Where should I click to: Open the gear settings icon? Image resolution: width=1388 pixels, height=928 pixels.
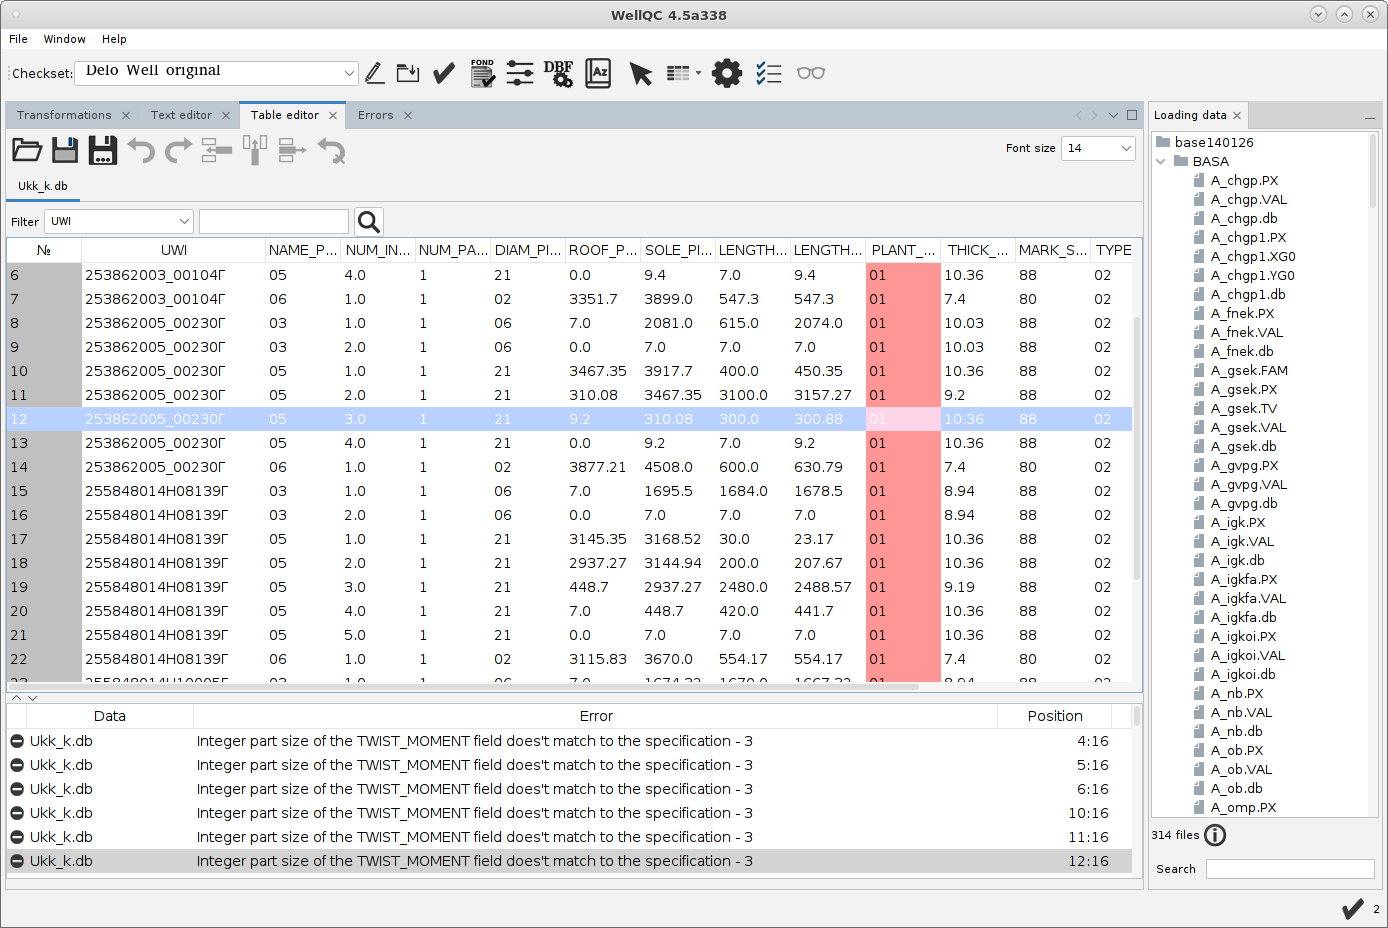coord(726,73)
